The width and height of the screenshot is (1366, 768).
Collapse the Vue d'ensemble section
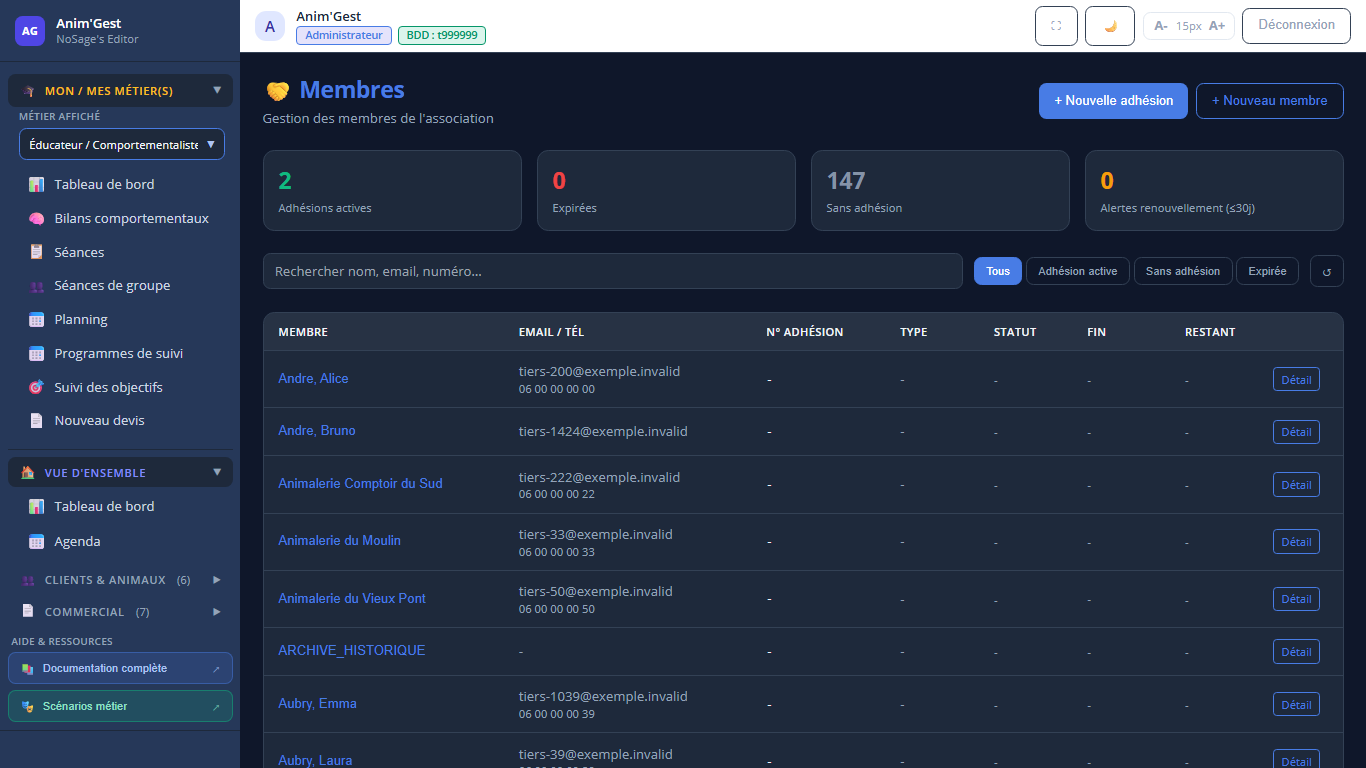click(x=120, y=473)
